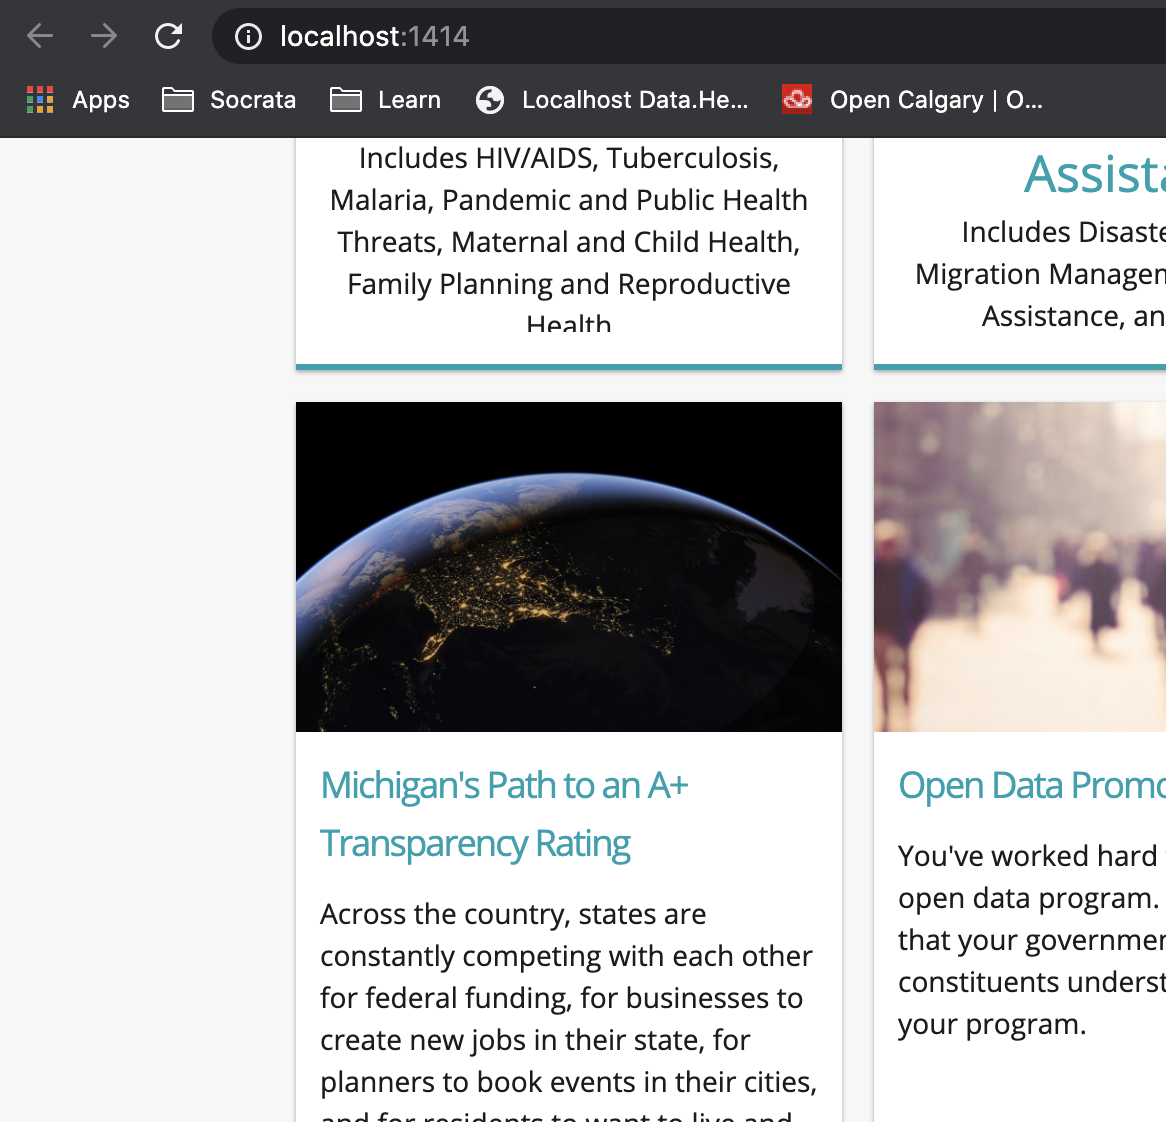
Task: Click the 'Includes HIV/AIDS, Tuberculosis' description text
Action: (x=569, y=238)
